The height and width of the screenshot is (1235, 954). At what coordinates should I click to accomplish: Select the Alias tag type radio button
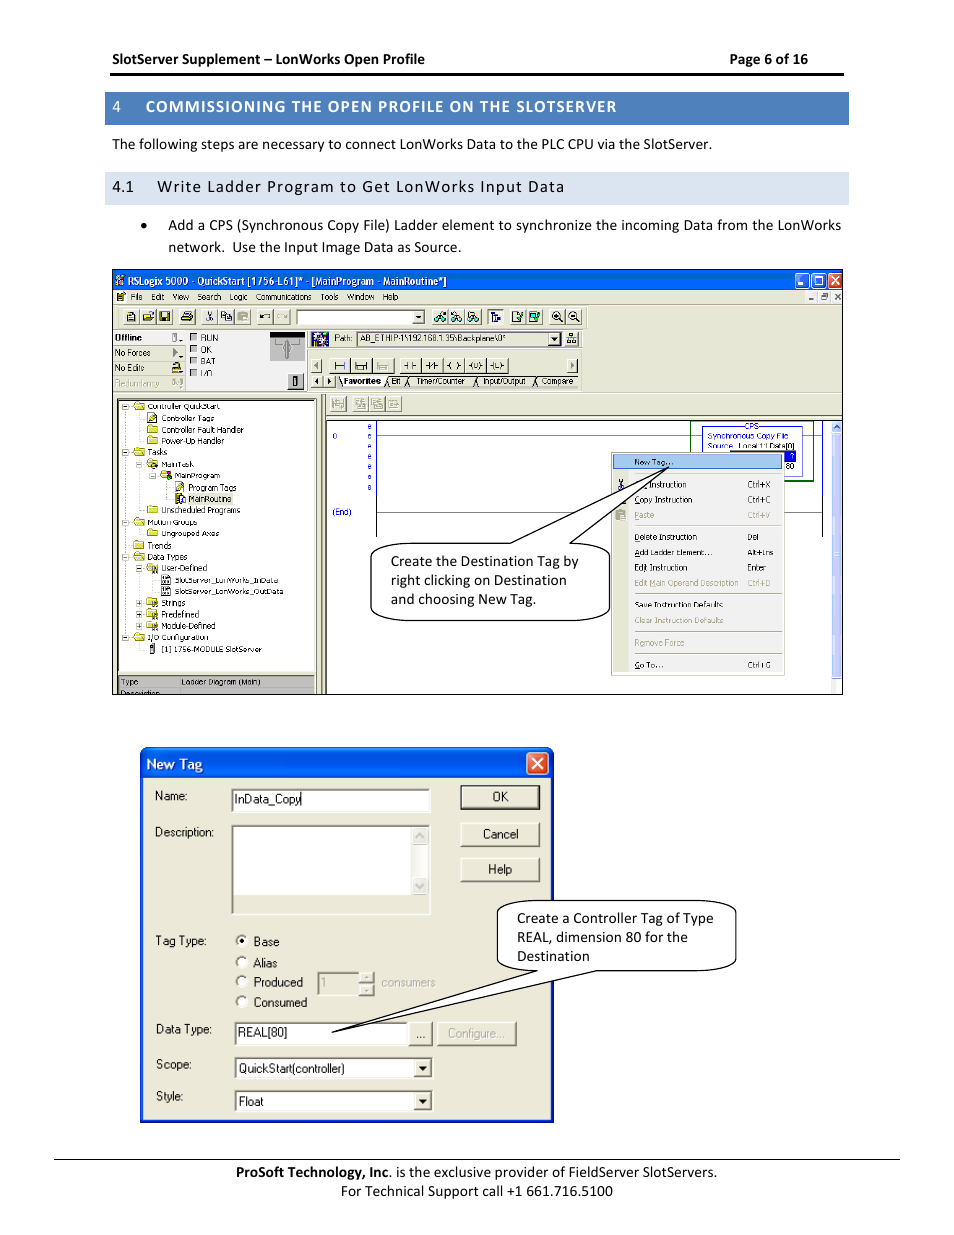point(241,962)
